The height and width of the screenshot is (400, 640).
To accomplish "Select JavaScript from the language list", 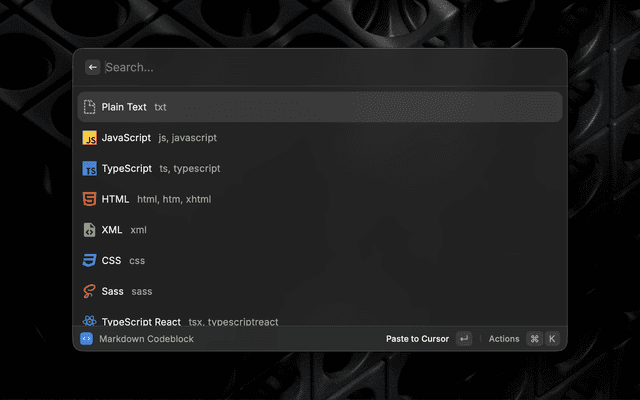I will pos(320,138).
